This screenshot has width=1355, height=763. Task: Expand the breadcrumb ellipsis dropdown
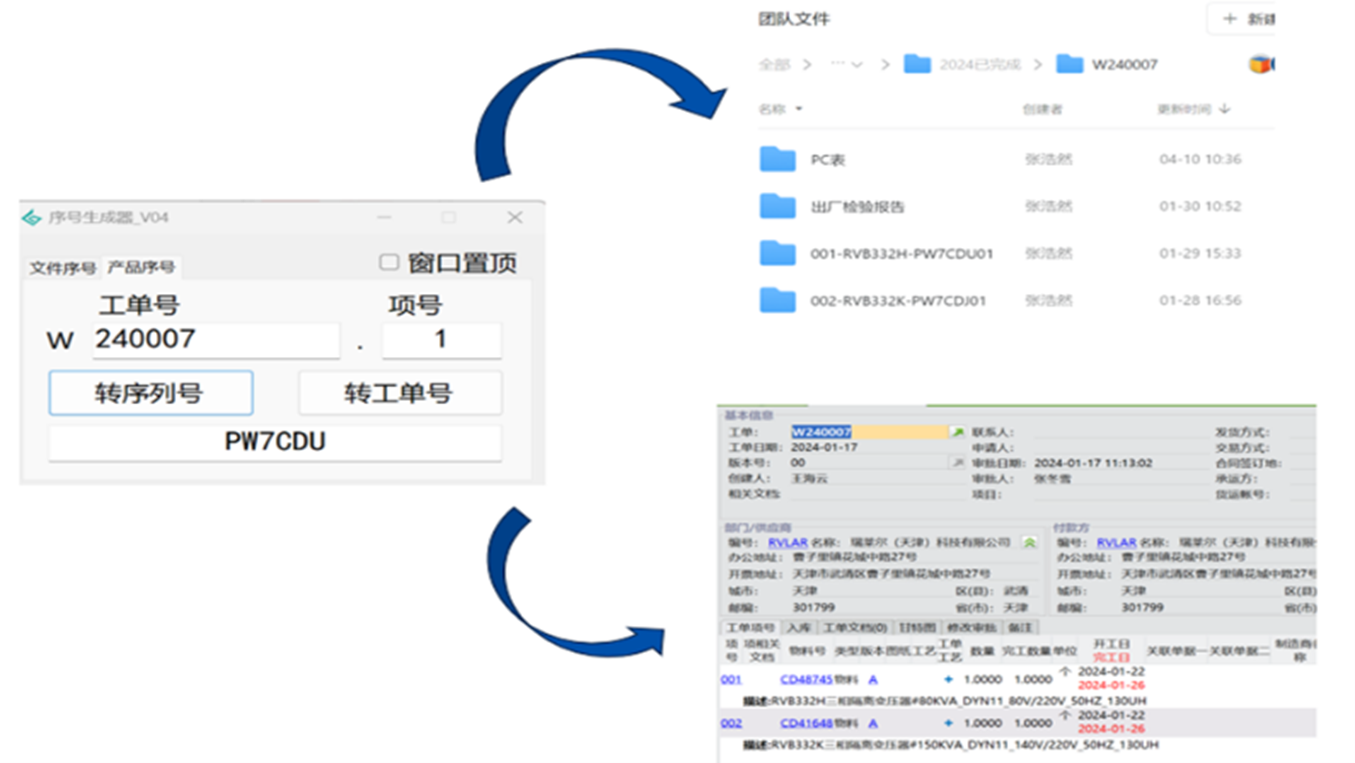pyautogui.click(x=846, y=65)
